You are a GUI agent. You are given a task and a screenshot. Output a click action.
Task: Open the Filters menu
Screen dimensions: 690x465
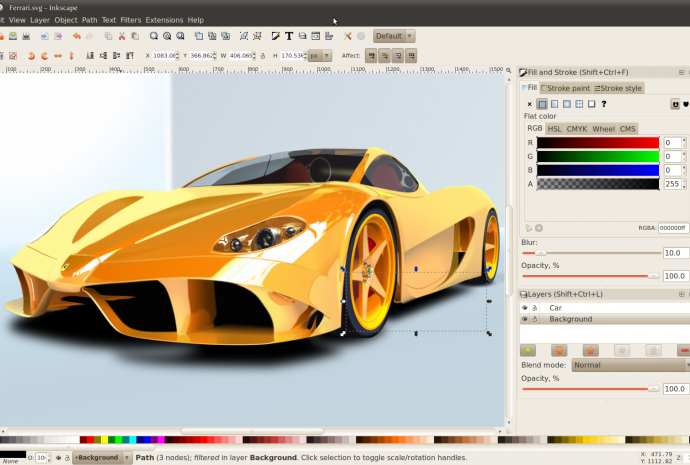130,20
